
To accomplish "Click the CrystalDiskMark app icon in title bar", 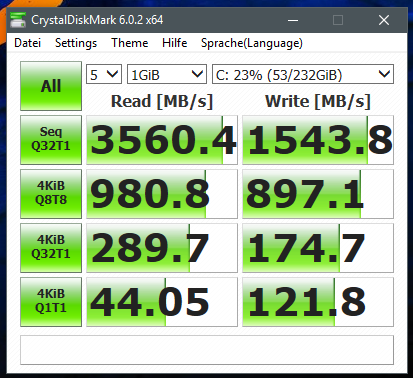I will (18, 20).
